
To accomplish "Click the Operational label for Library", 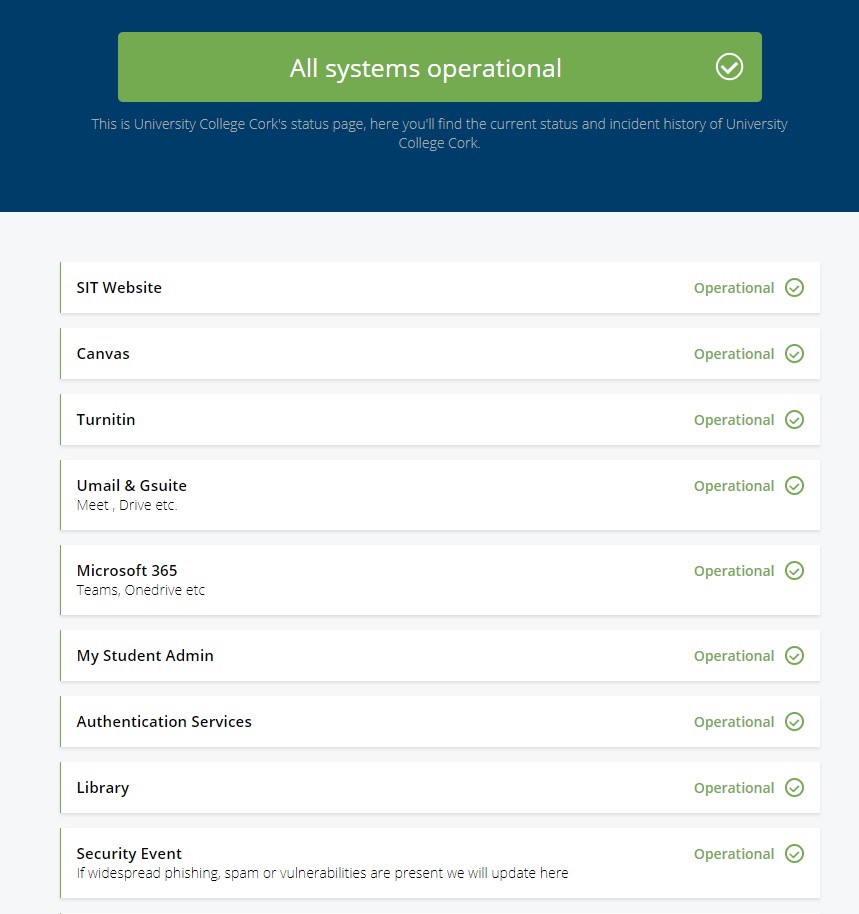I will point(733,788).
